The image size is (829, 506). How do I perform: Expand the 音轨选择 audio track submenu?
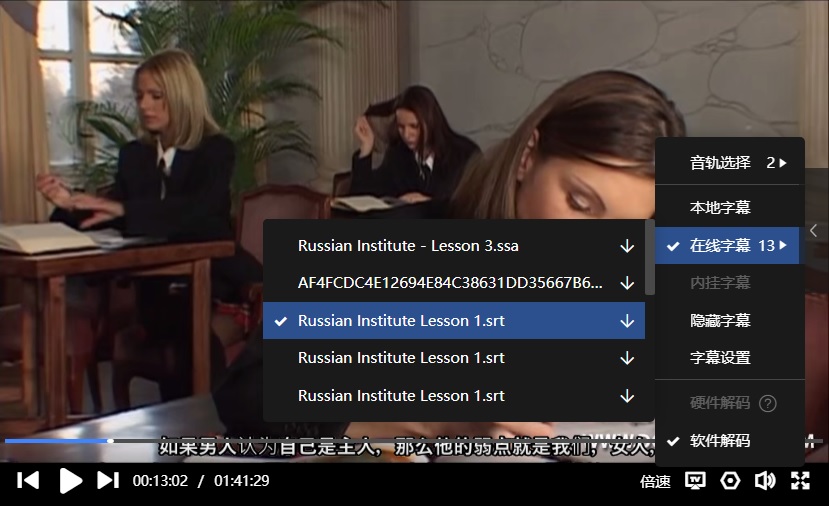pos(730,162)
